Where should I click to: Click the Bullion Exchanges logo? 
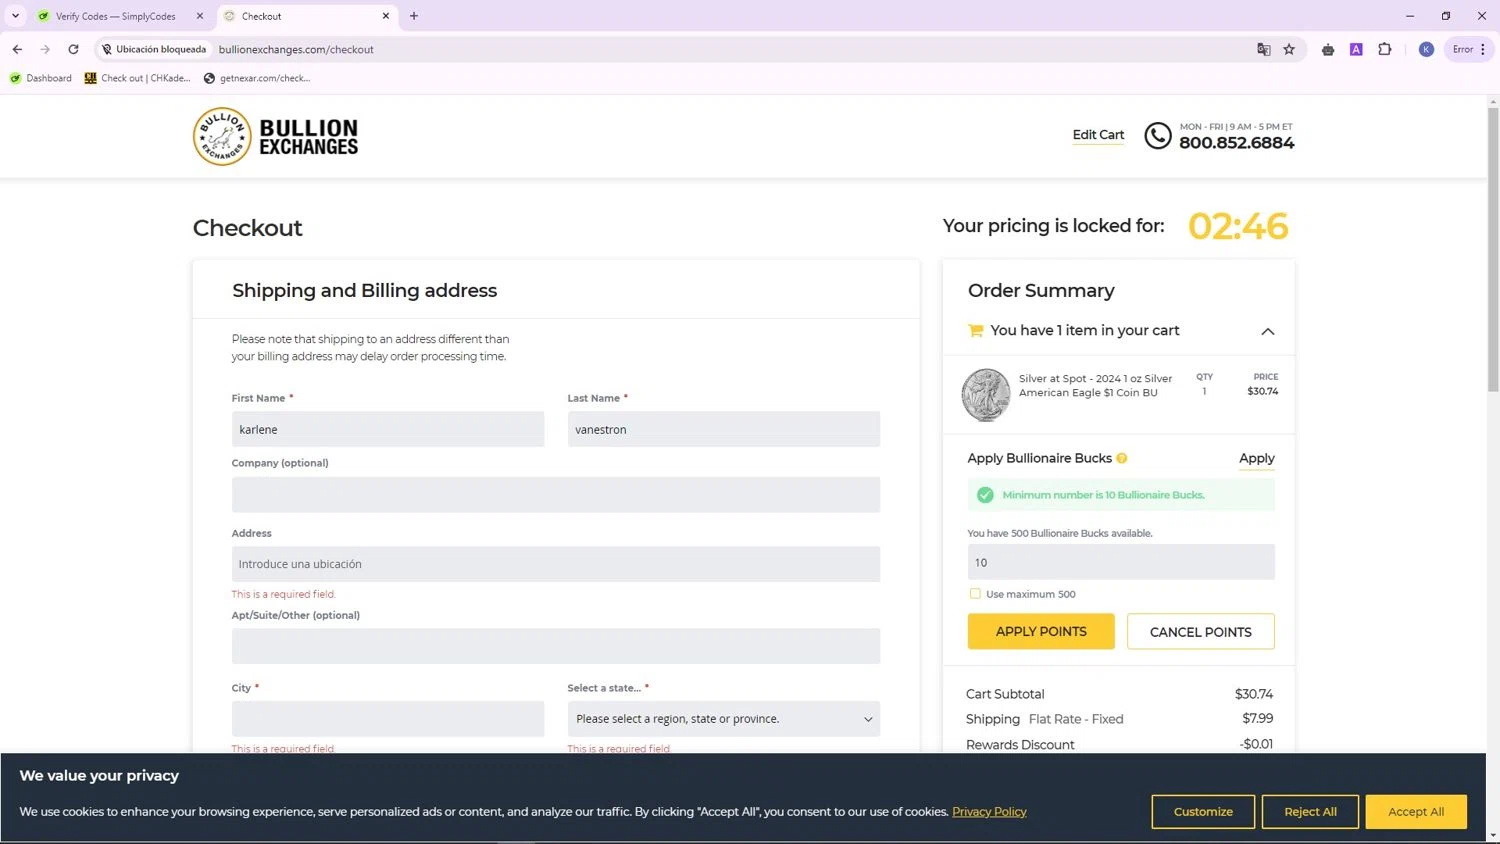point(275,137)
